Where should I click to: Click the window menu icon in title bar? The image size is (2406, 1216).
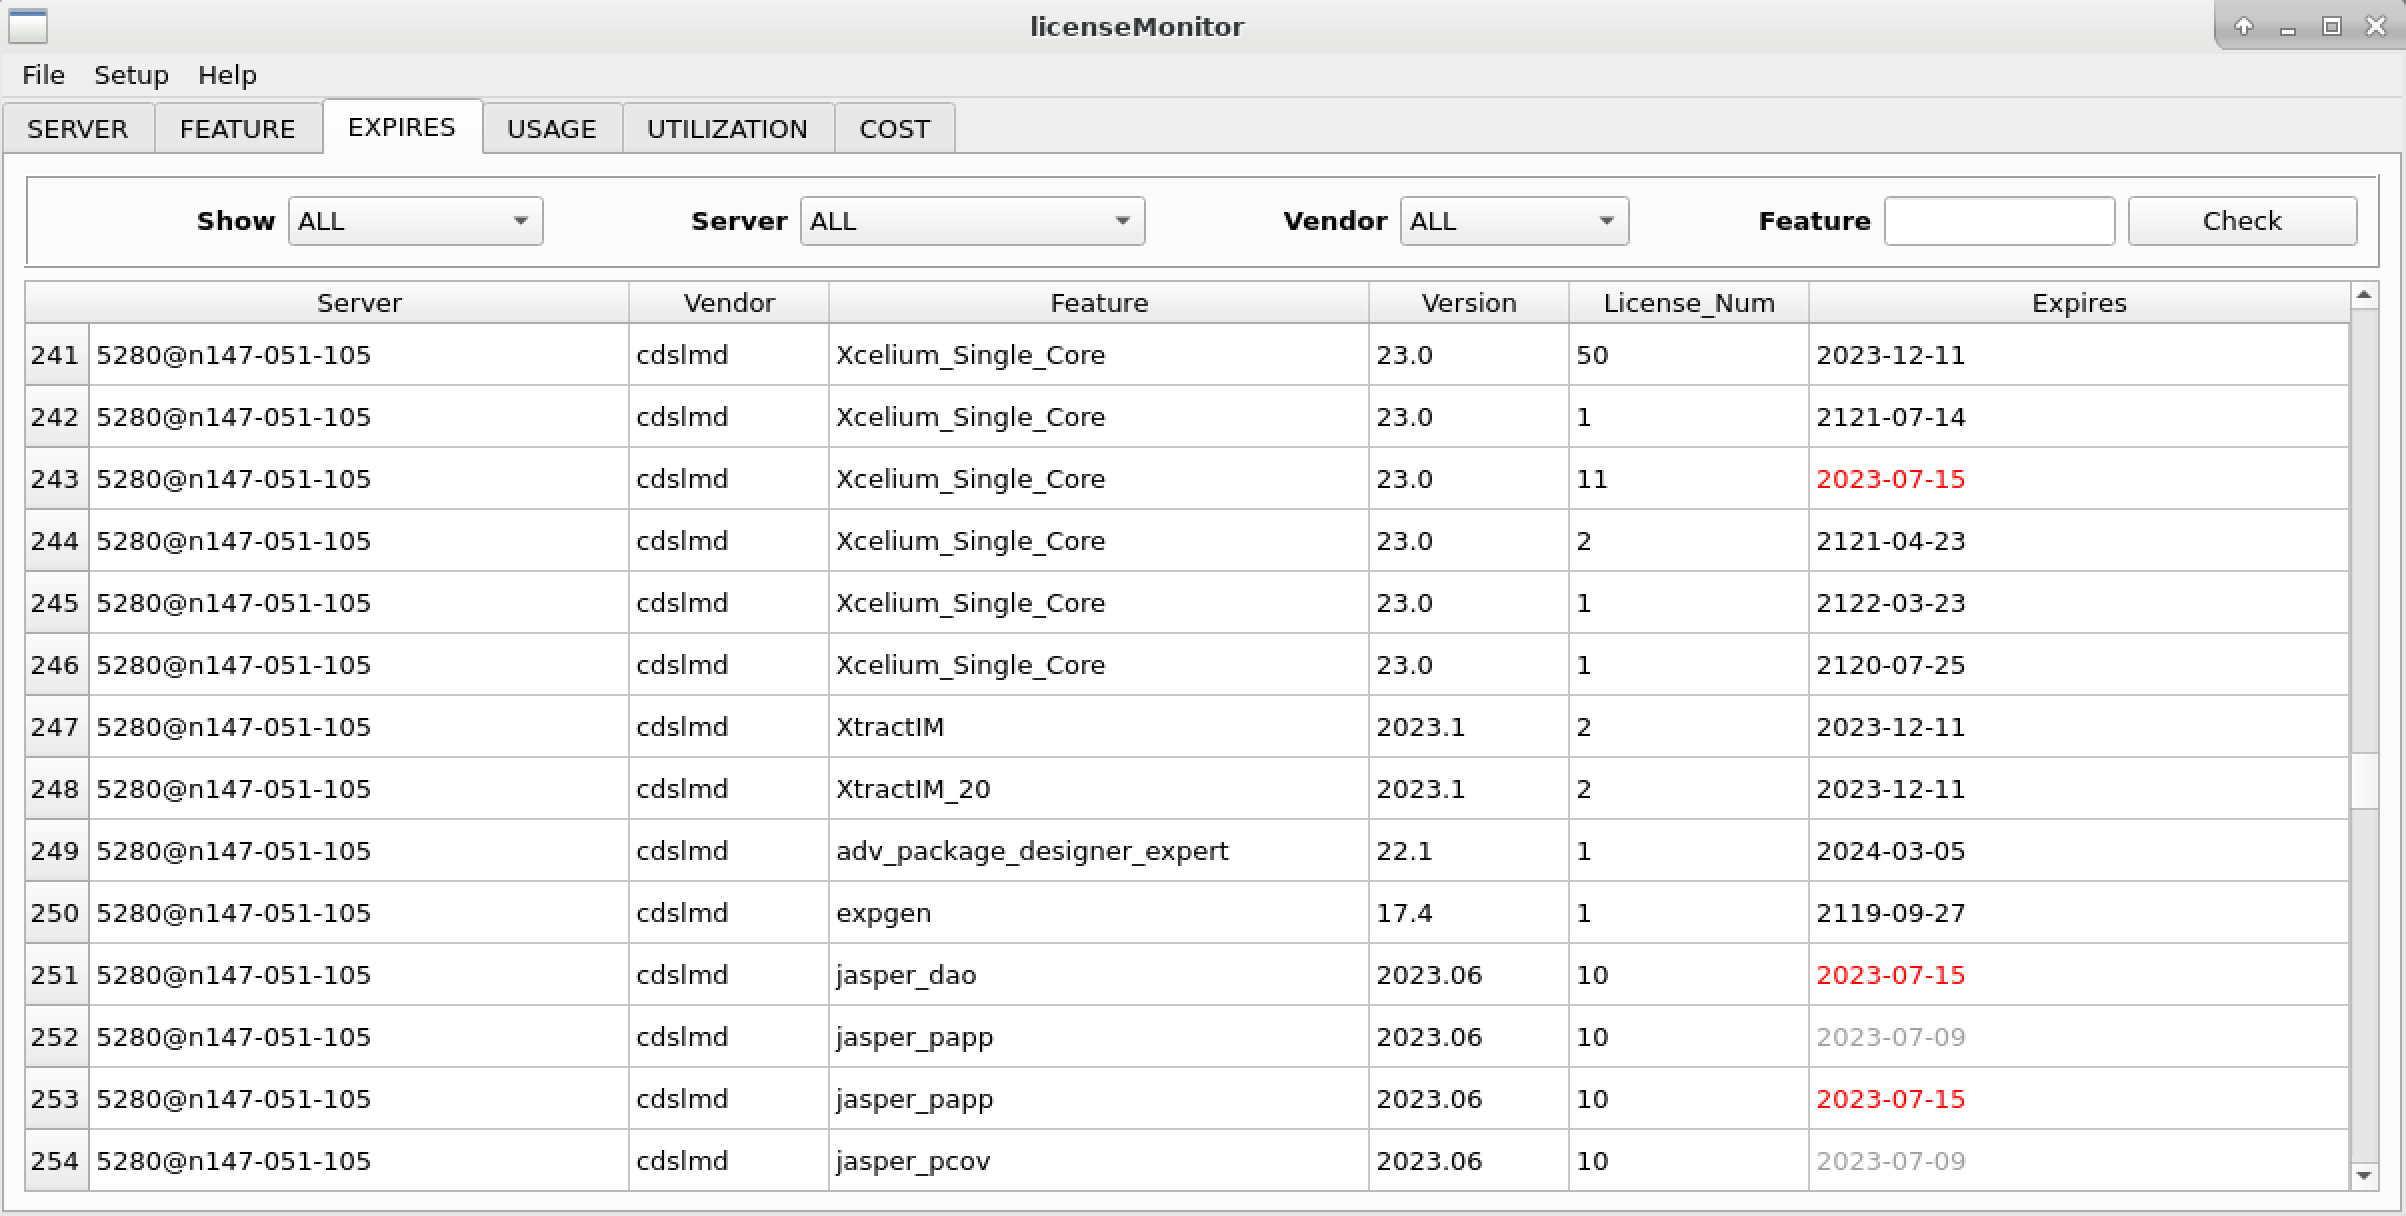click(28, 26)
